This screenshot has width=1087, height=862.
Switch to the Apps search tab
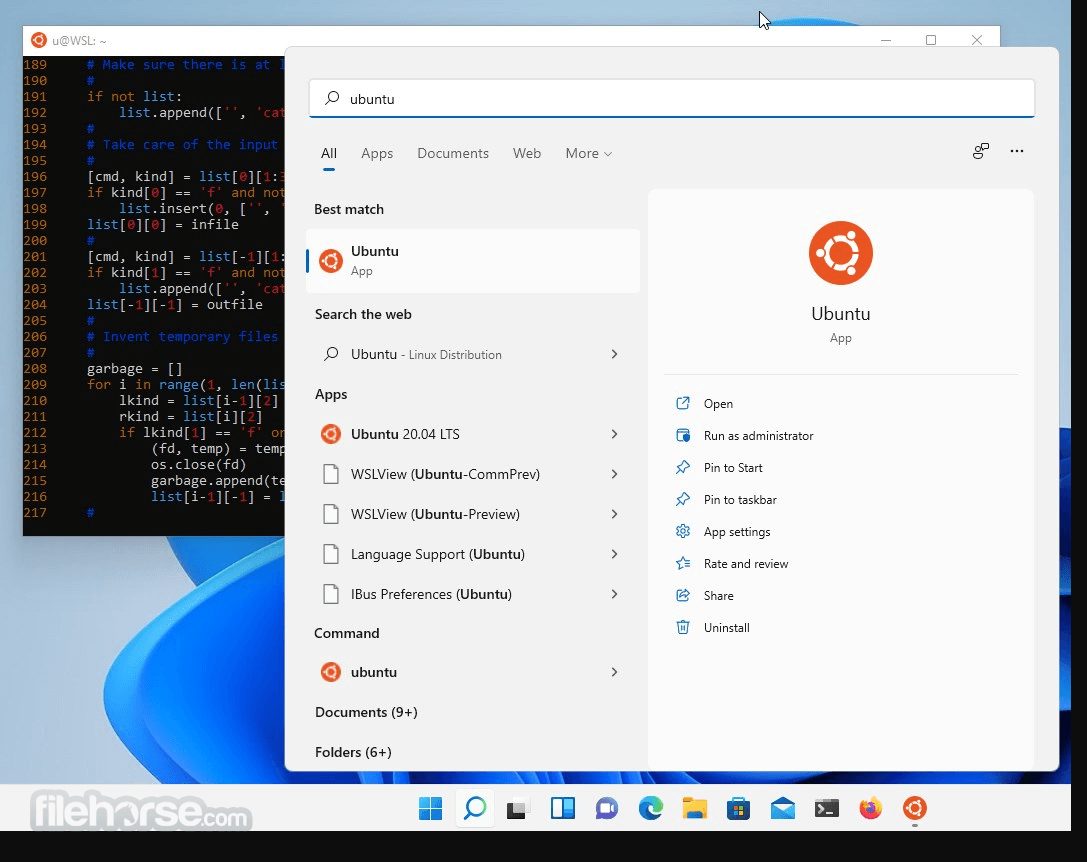pyautogui.click(x=377, y=153)
